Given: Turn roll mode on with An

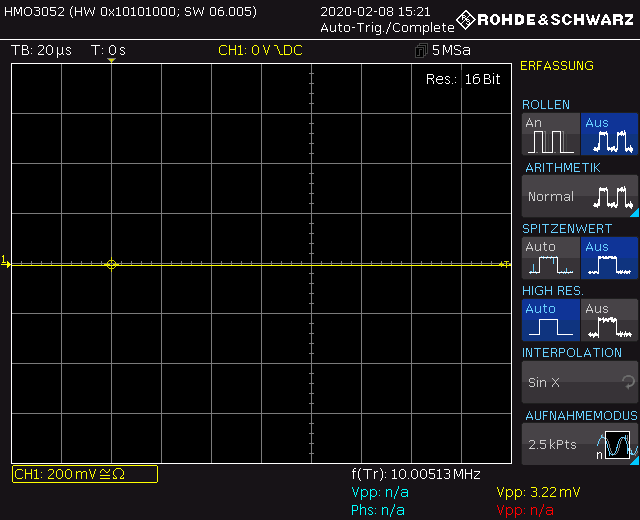Looking at the screenshot, I should [x=550, y=134].
